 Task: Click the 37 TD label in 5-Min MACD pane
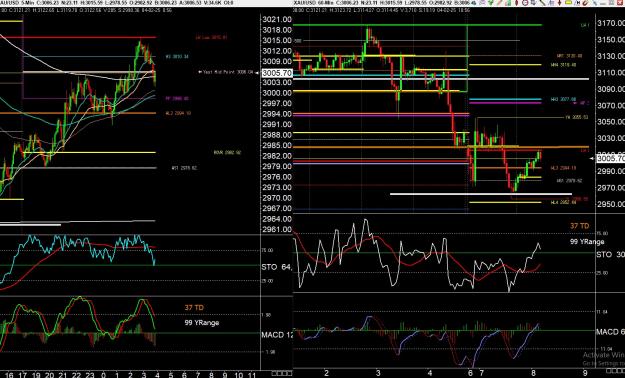(194, 307)
